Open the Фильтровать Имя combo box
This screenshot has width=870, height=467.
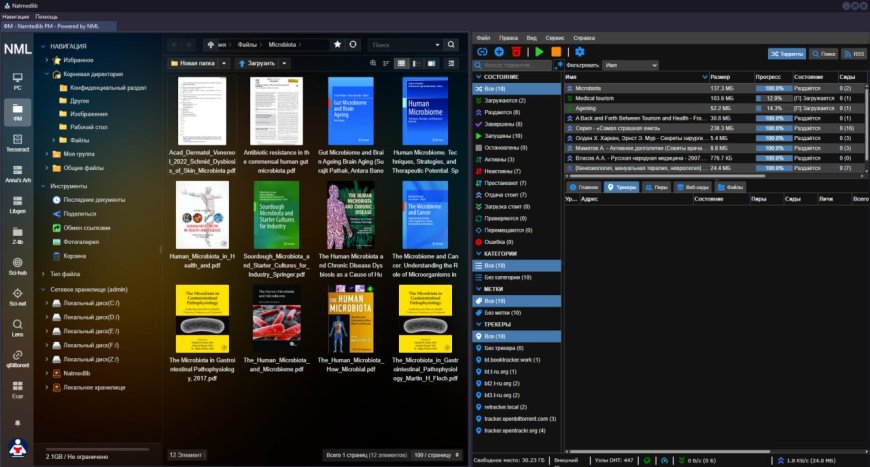tap(630, 65)
